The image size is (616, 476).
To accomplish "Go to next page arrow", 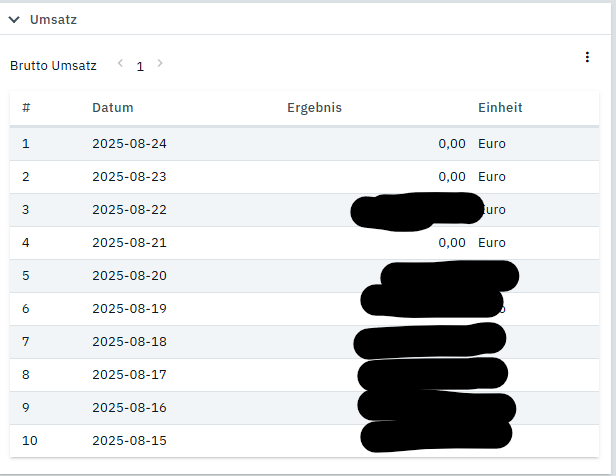I will (160, 63).
